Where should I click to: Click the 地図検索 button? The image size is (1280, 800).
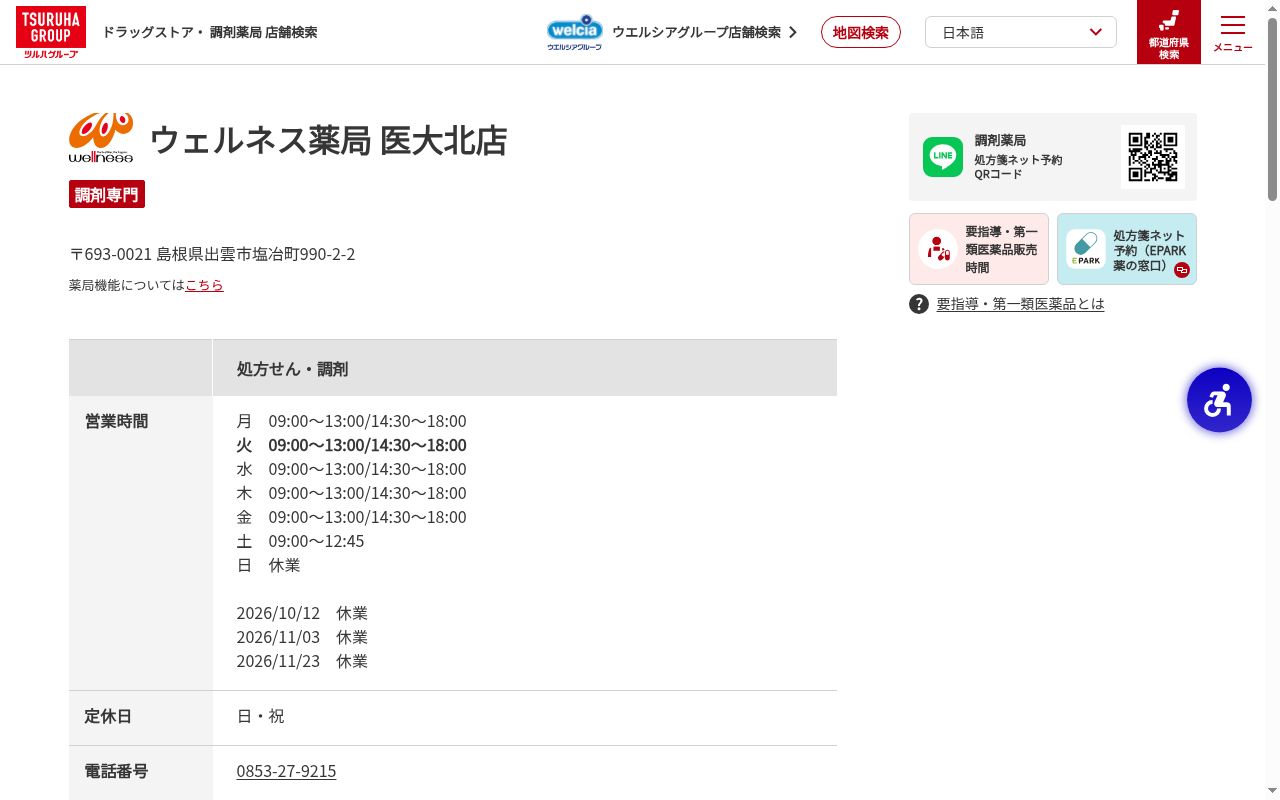(861, 32)
